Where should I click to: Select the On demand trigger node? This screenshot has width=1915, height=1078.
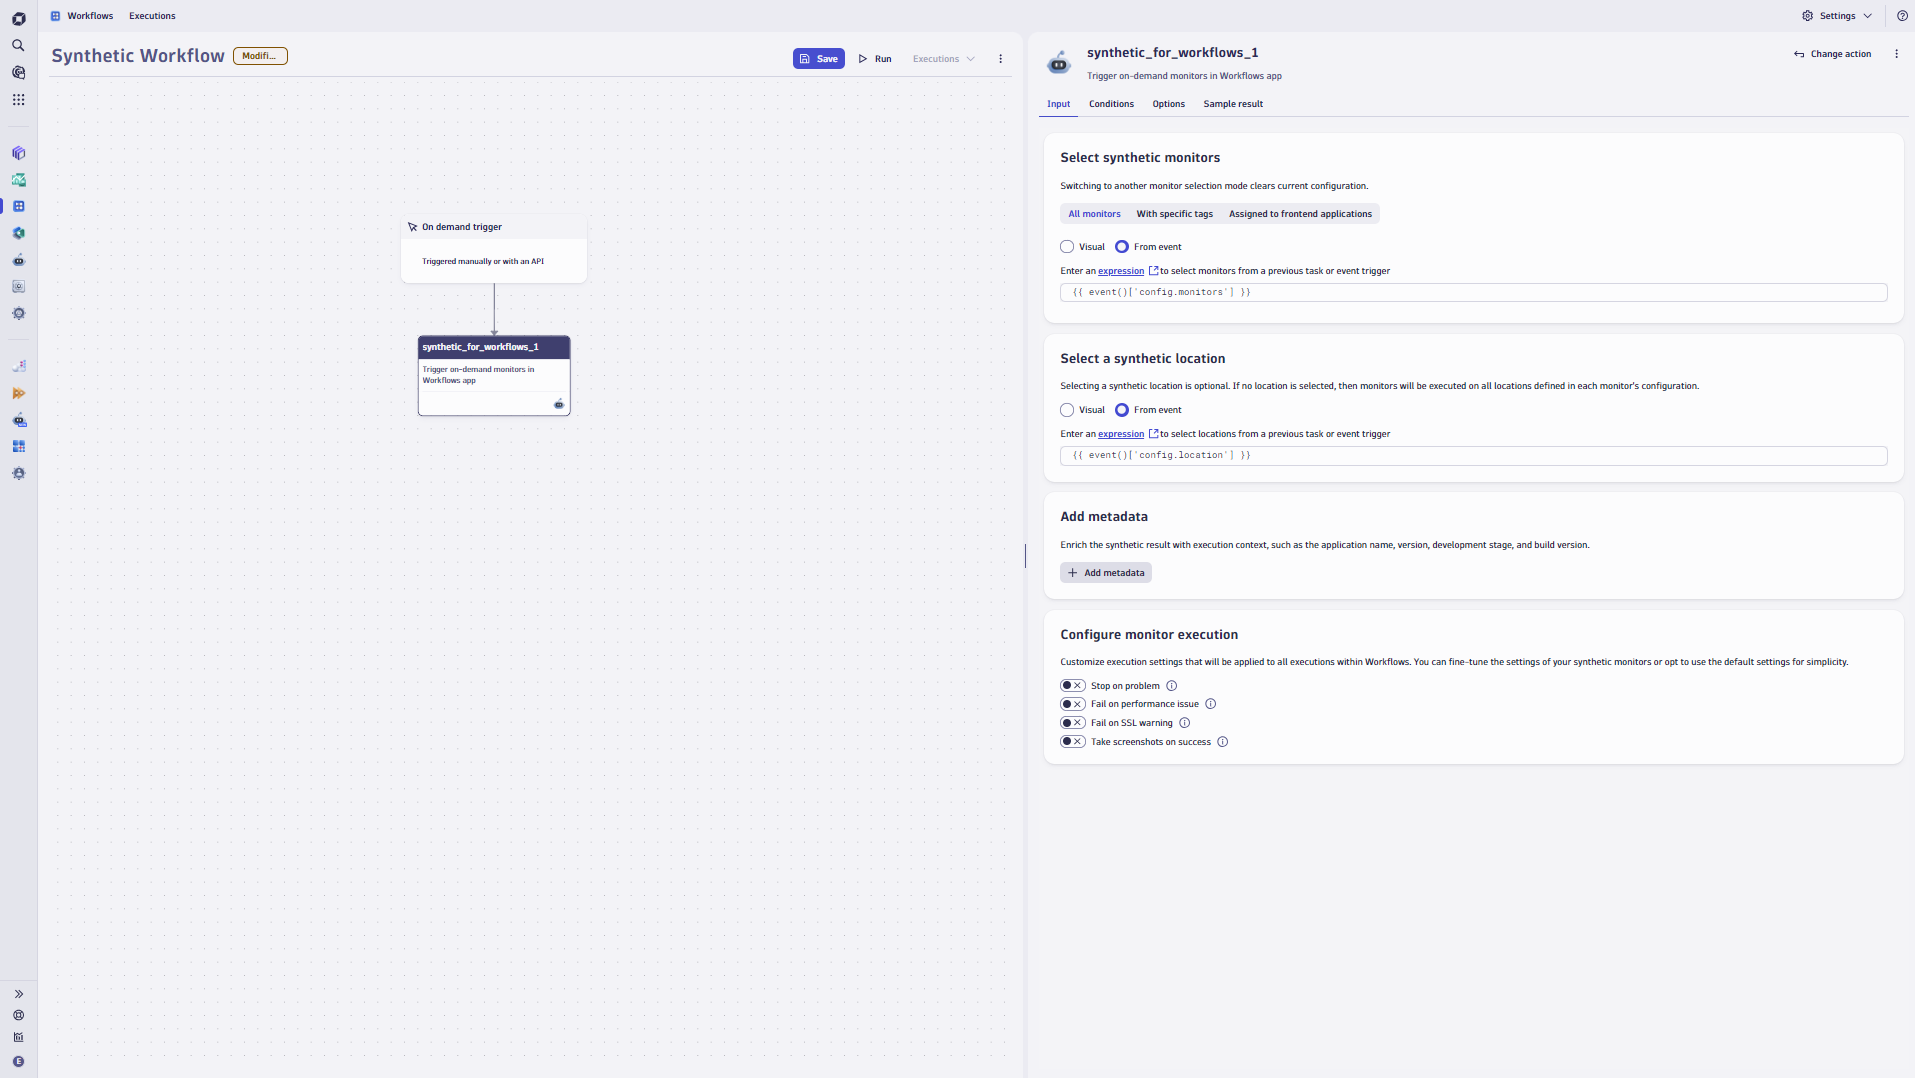tap(493, 249)
